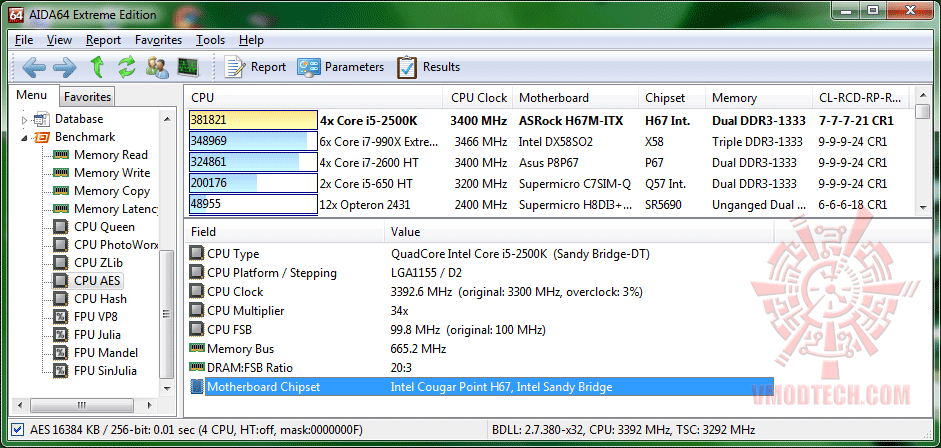Image resolution: width=941 pixels, height=448 pixels.
Task: Click the tree horizontal scroll-right arrow
Action: pyautogui.click(x=151, y=403)
